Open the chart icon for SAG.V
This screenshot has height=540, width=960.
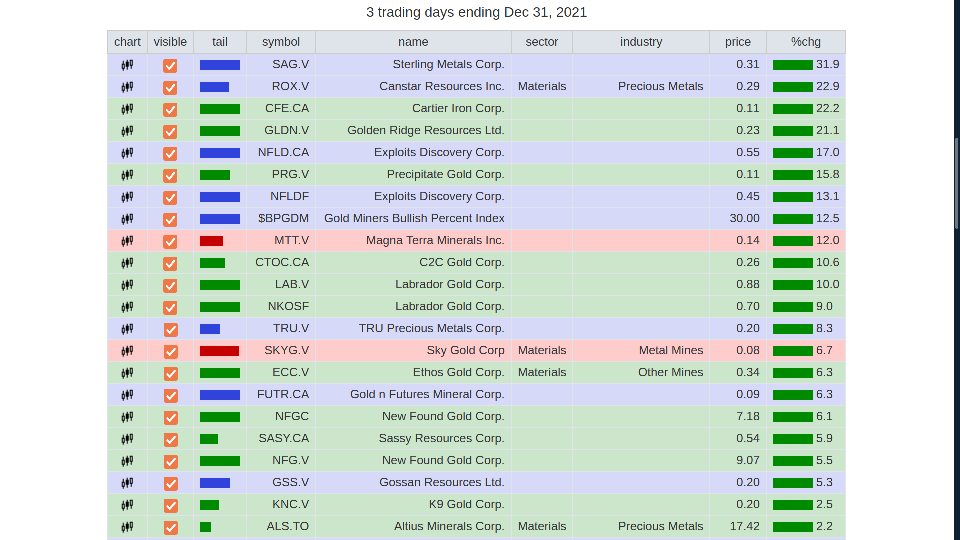tap(127, 65)
